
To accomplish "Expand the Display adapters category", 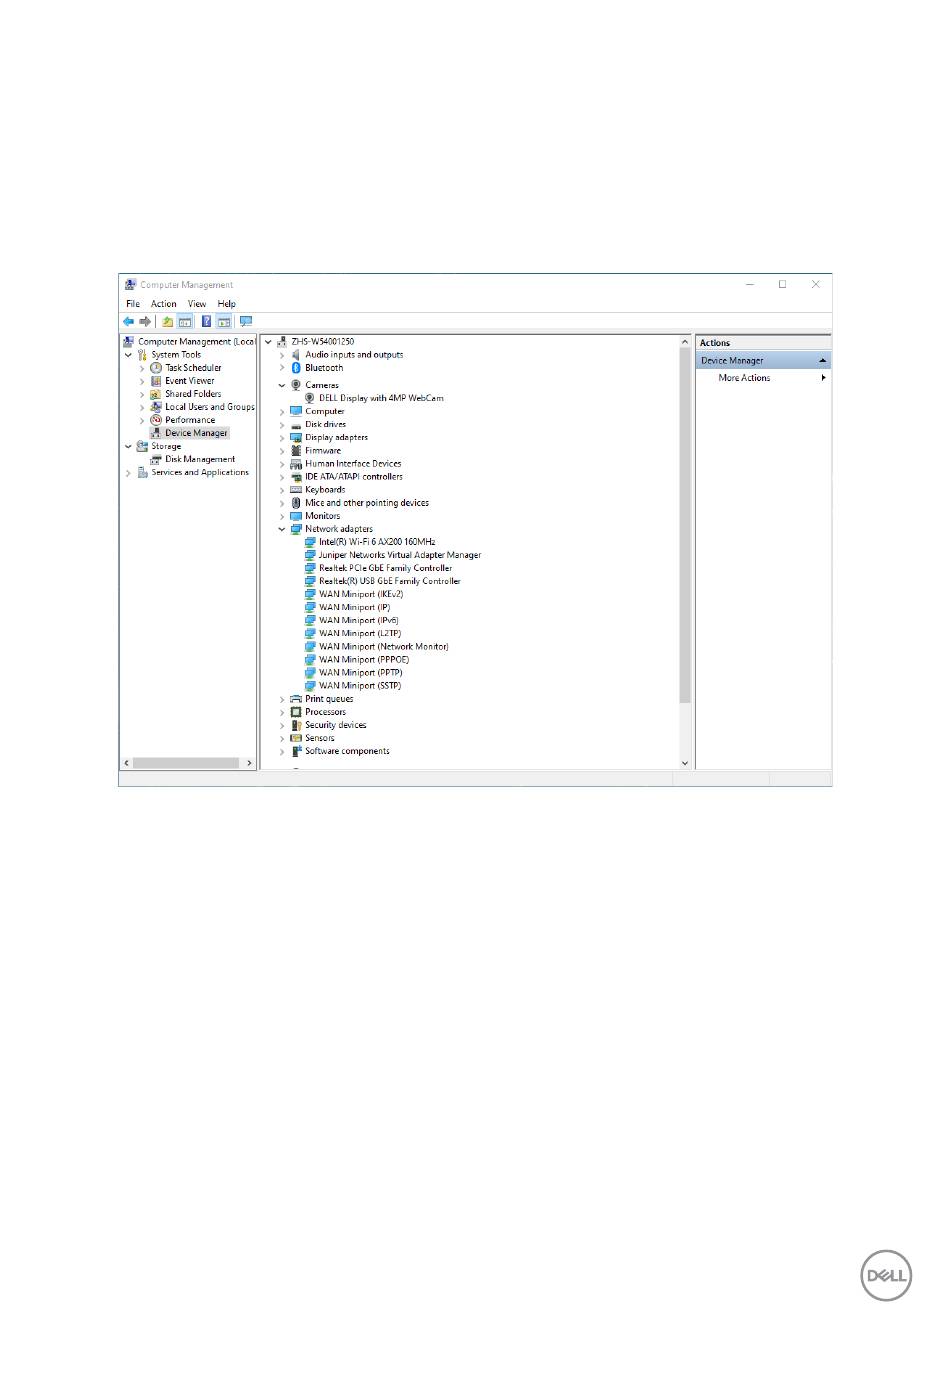I will point(282,438).
